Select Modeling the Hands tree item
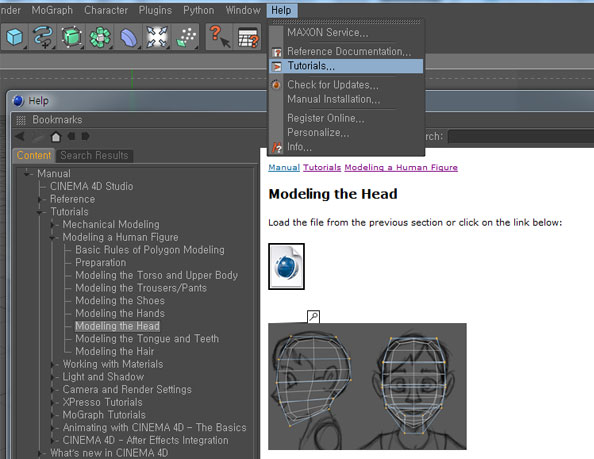594x459 pixels. pos(120,314)
